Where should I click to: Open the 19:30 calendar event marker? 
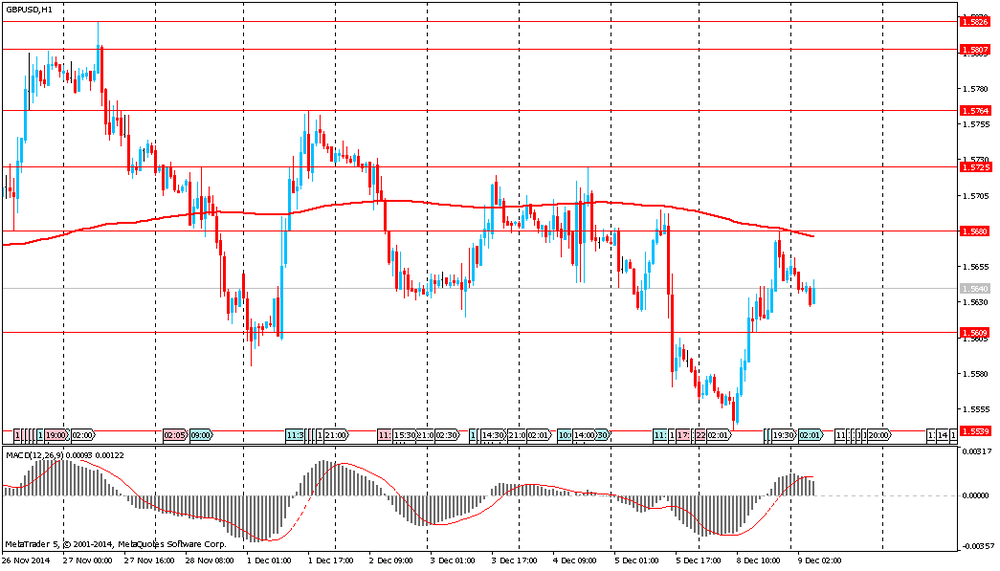783,436
